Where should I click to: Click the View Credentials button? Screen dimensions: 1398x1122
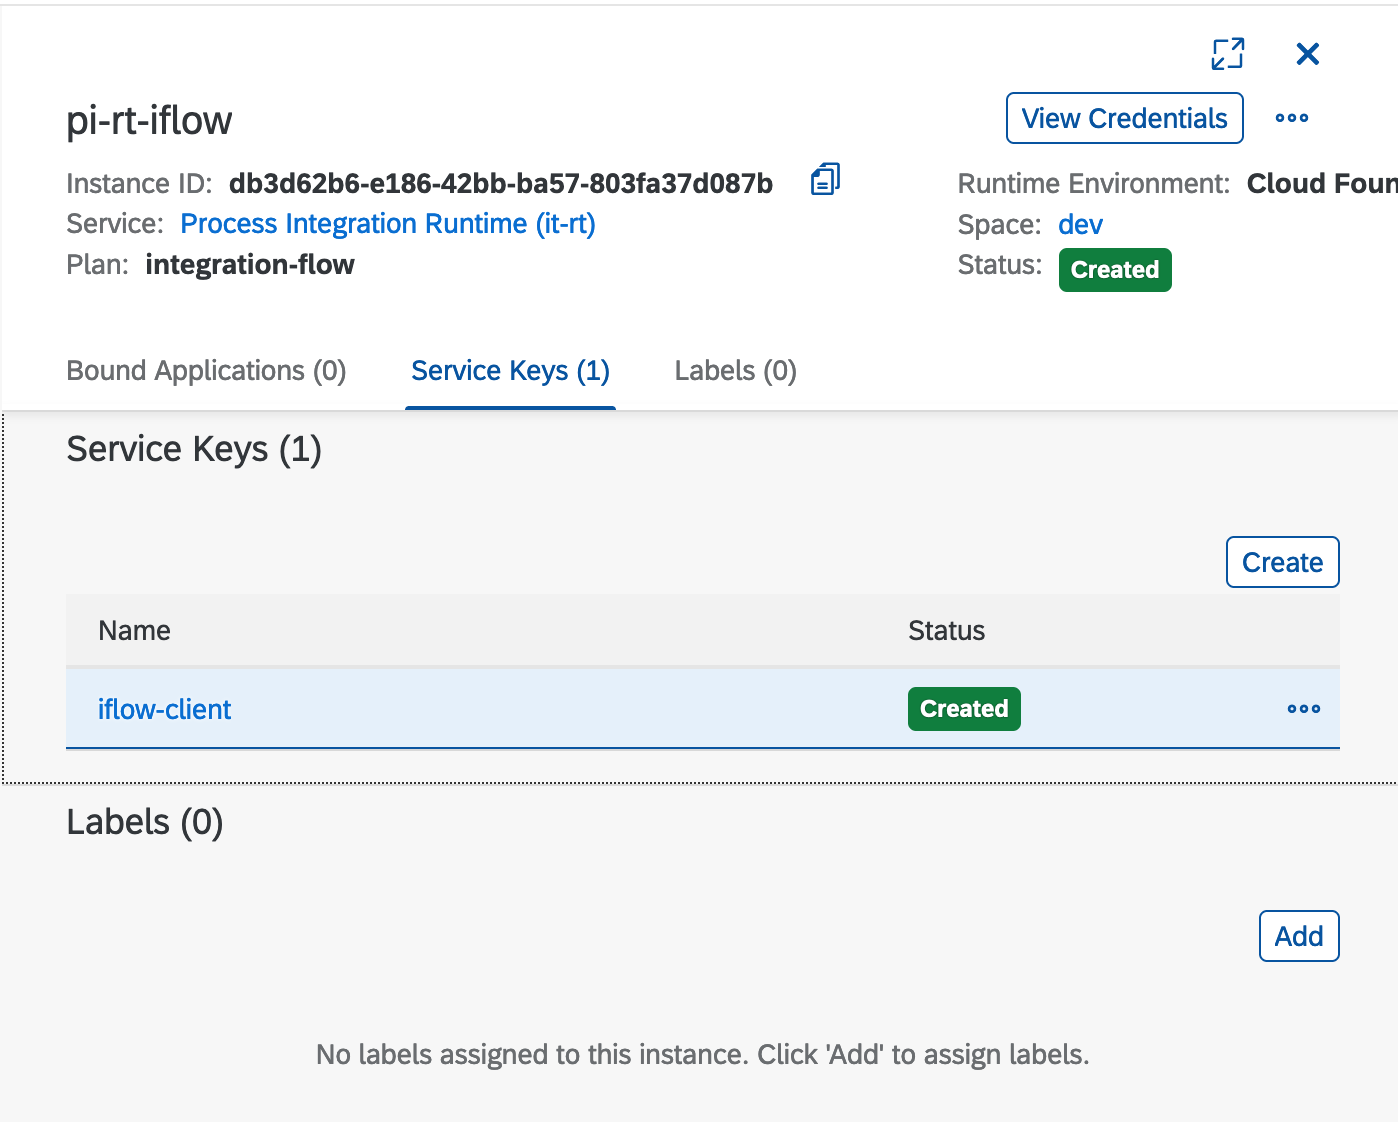point(1125,118)
